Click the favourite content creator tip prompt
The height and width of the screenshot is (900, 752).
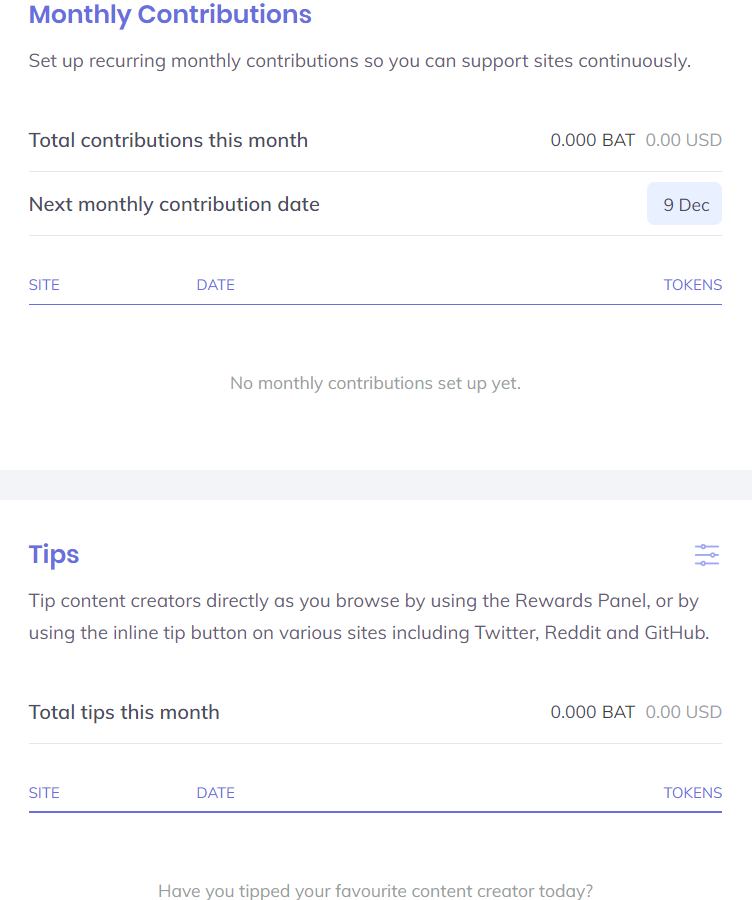click(x=375, y=891)
